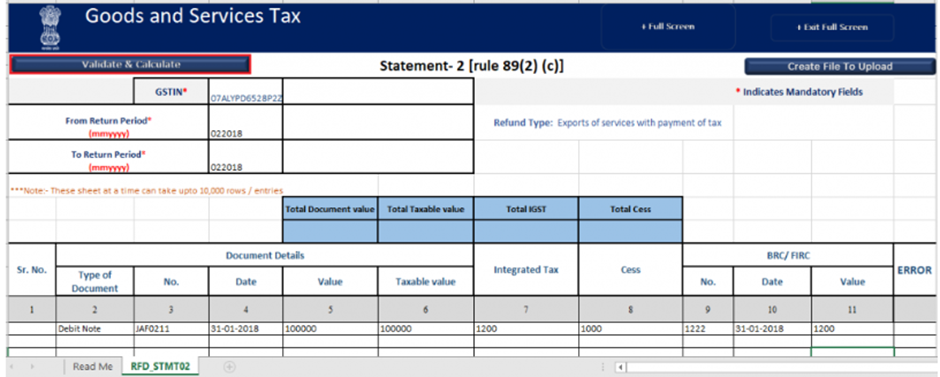The image size is (940, 377).
Task: Open the Read Me sheet tab
Action: pos(92,367)
